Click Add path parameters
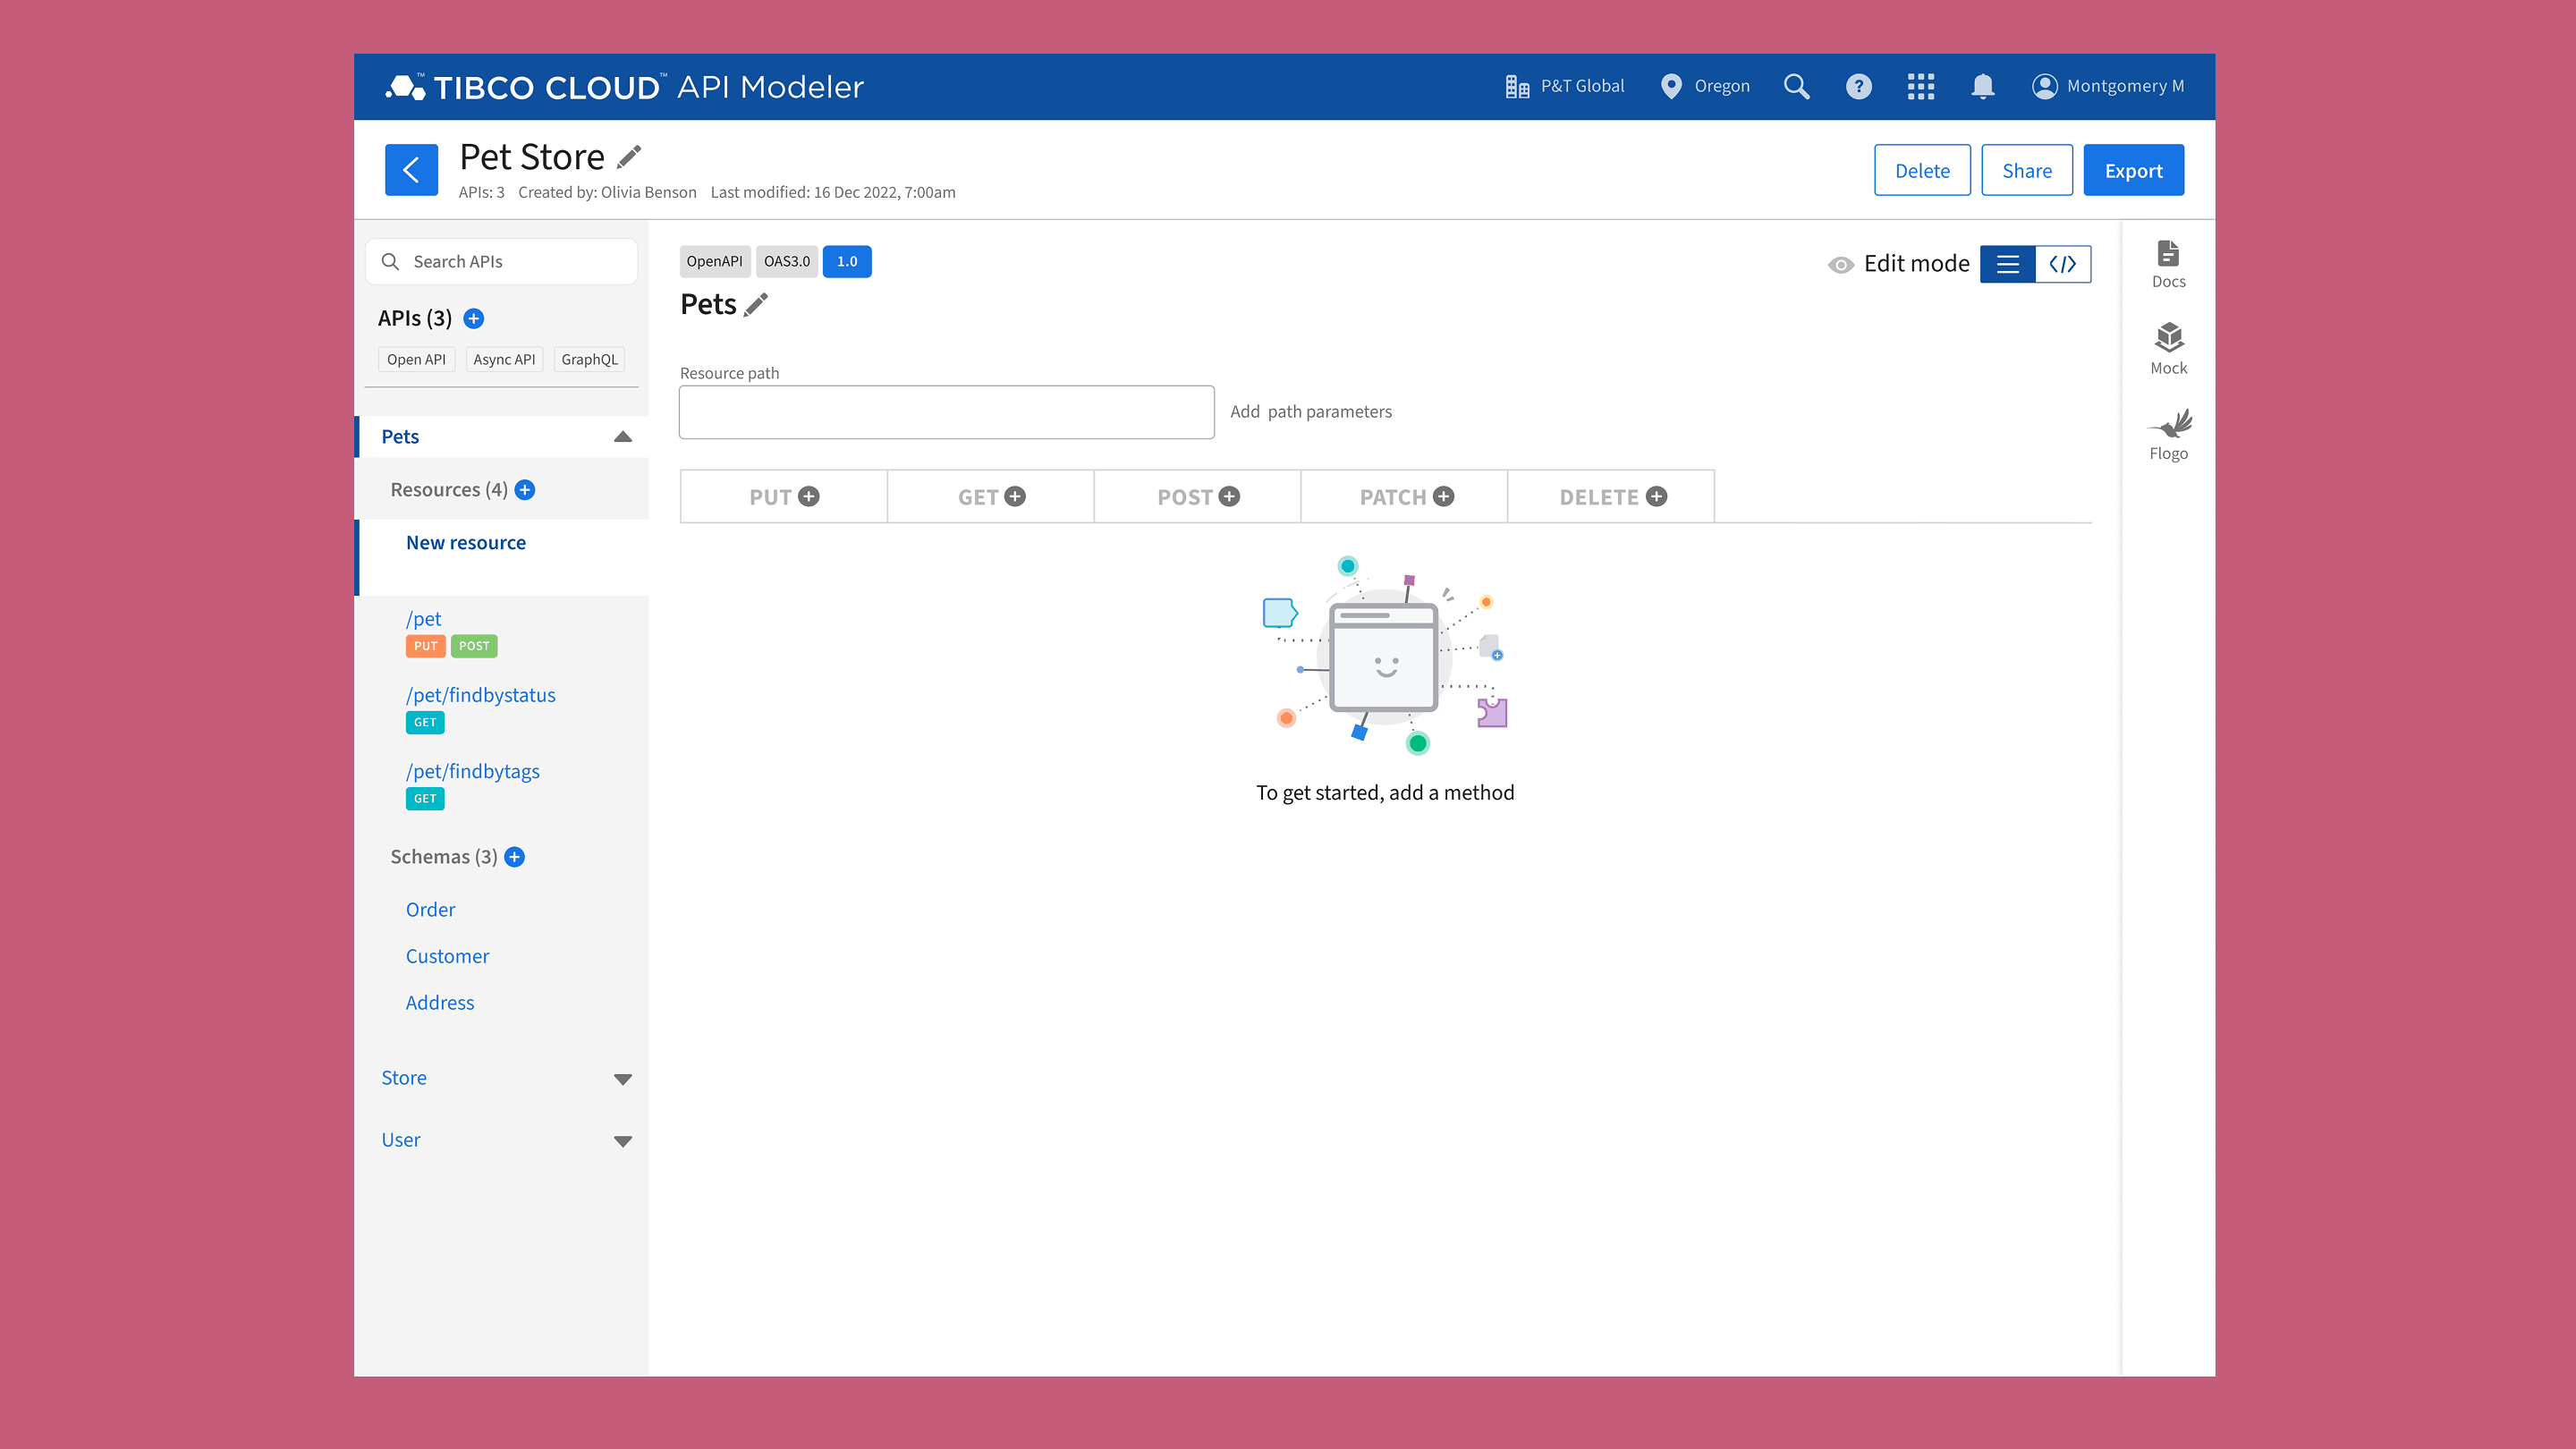 (x=1311, y=411)
